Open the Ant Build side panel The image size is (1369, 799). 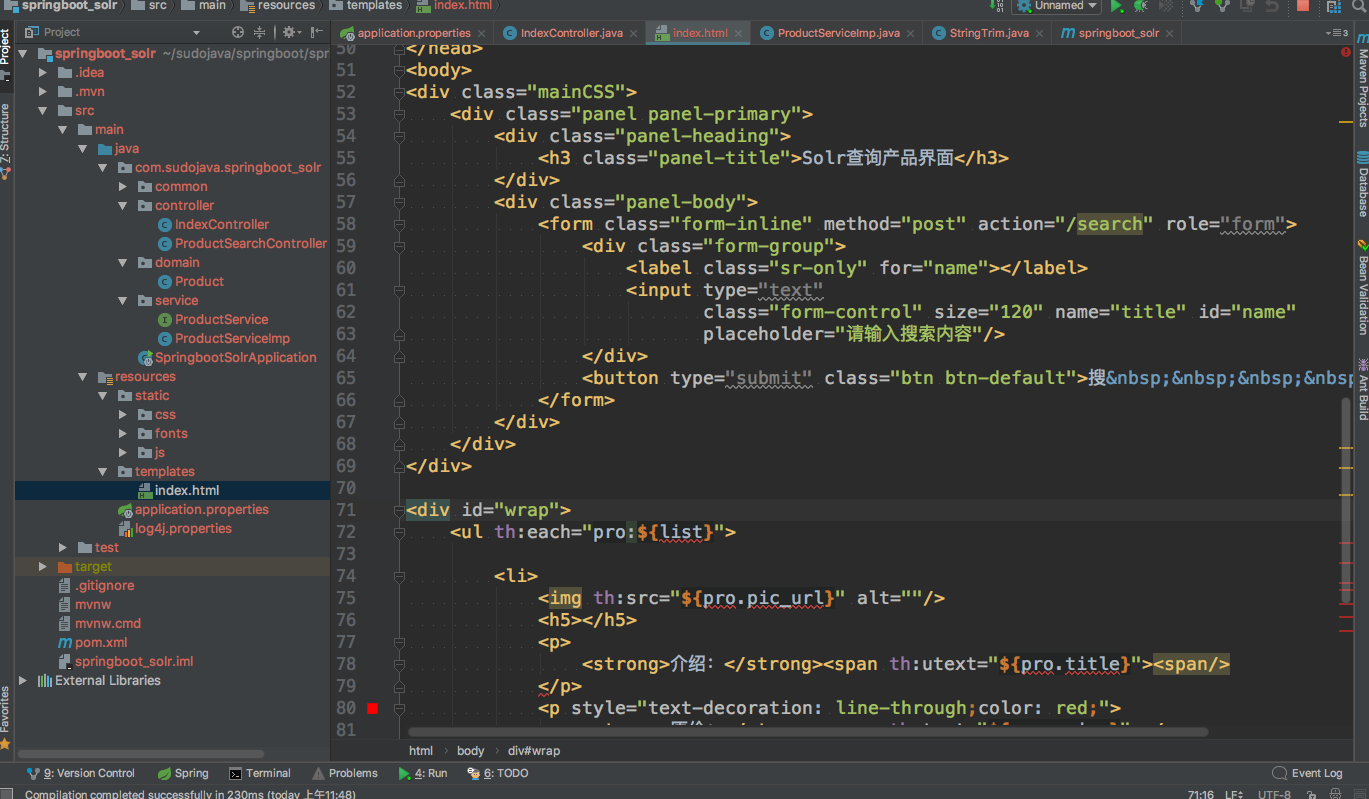(1362, 389)
